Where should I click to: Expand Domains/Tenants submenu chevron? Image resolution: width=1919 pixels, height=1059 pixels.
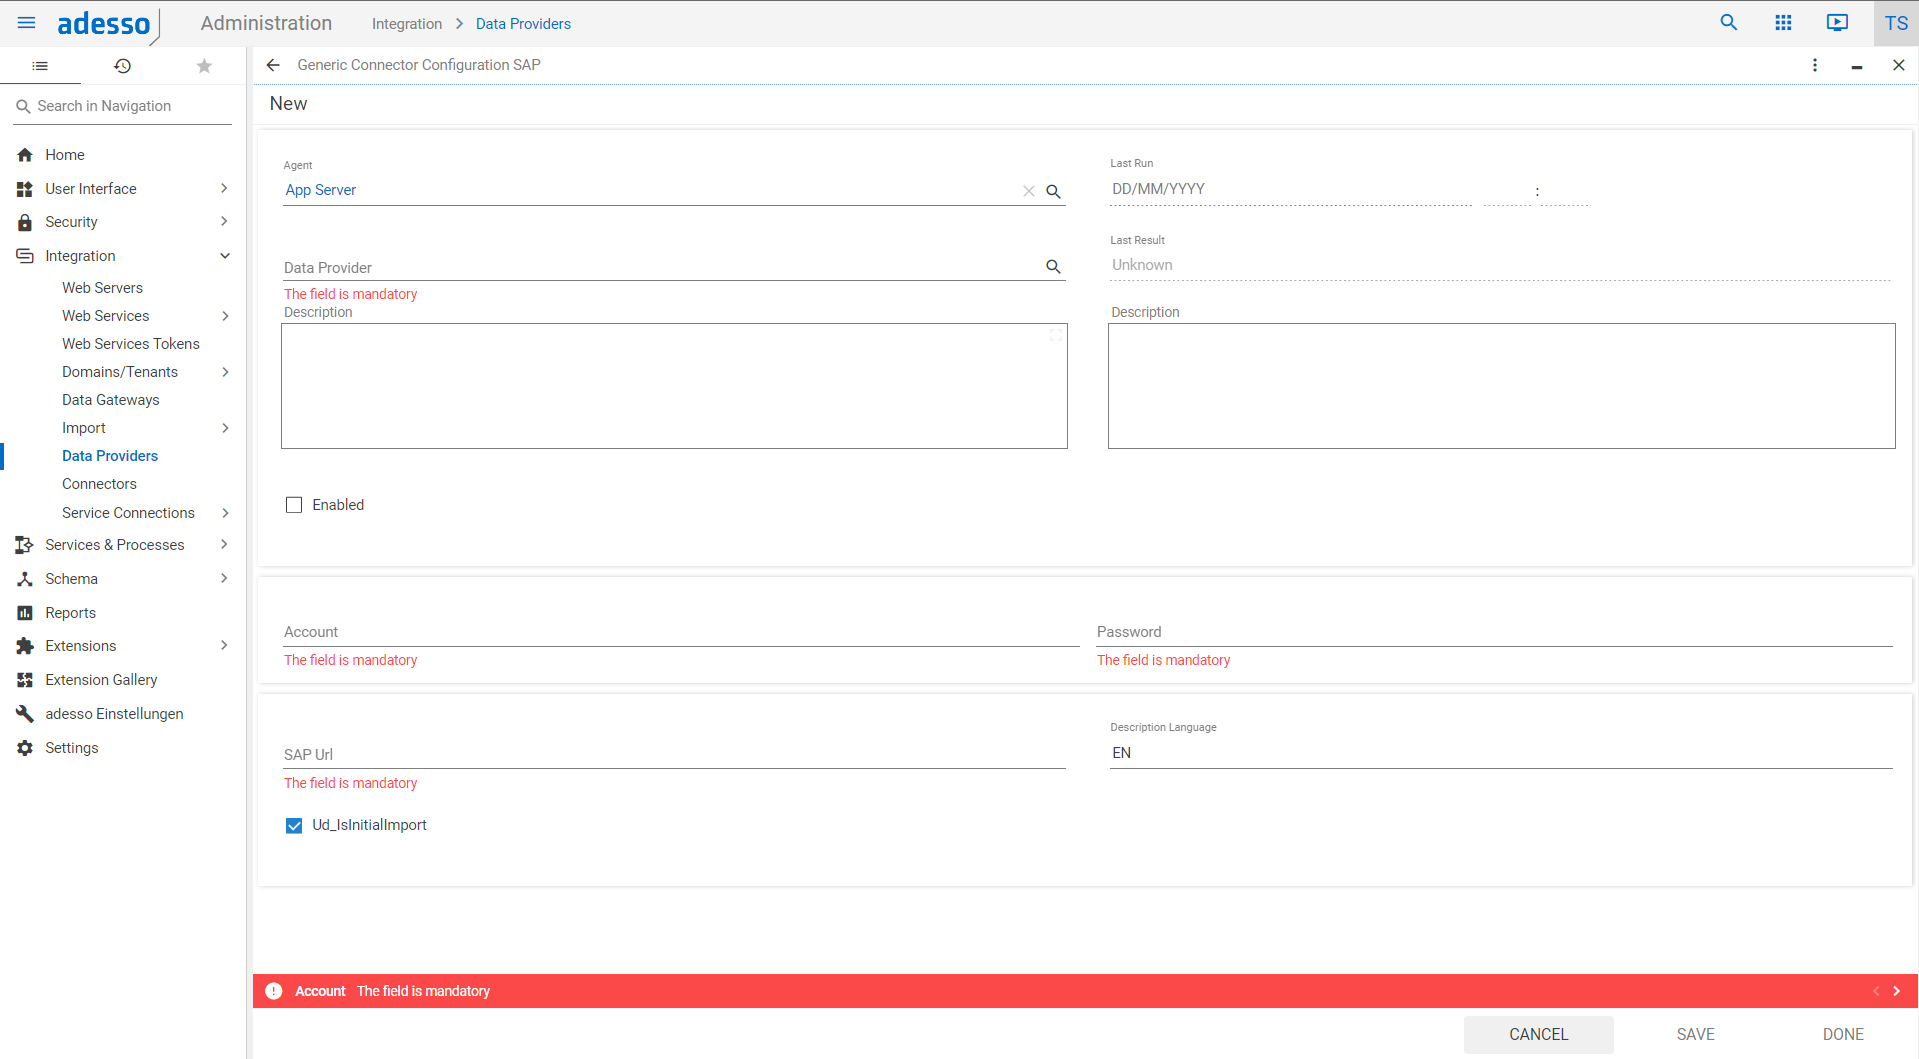coord(225,372)
